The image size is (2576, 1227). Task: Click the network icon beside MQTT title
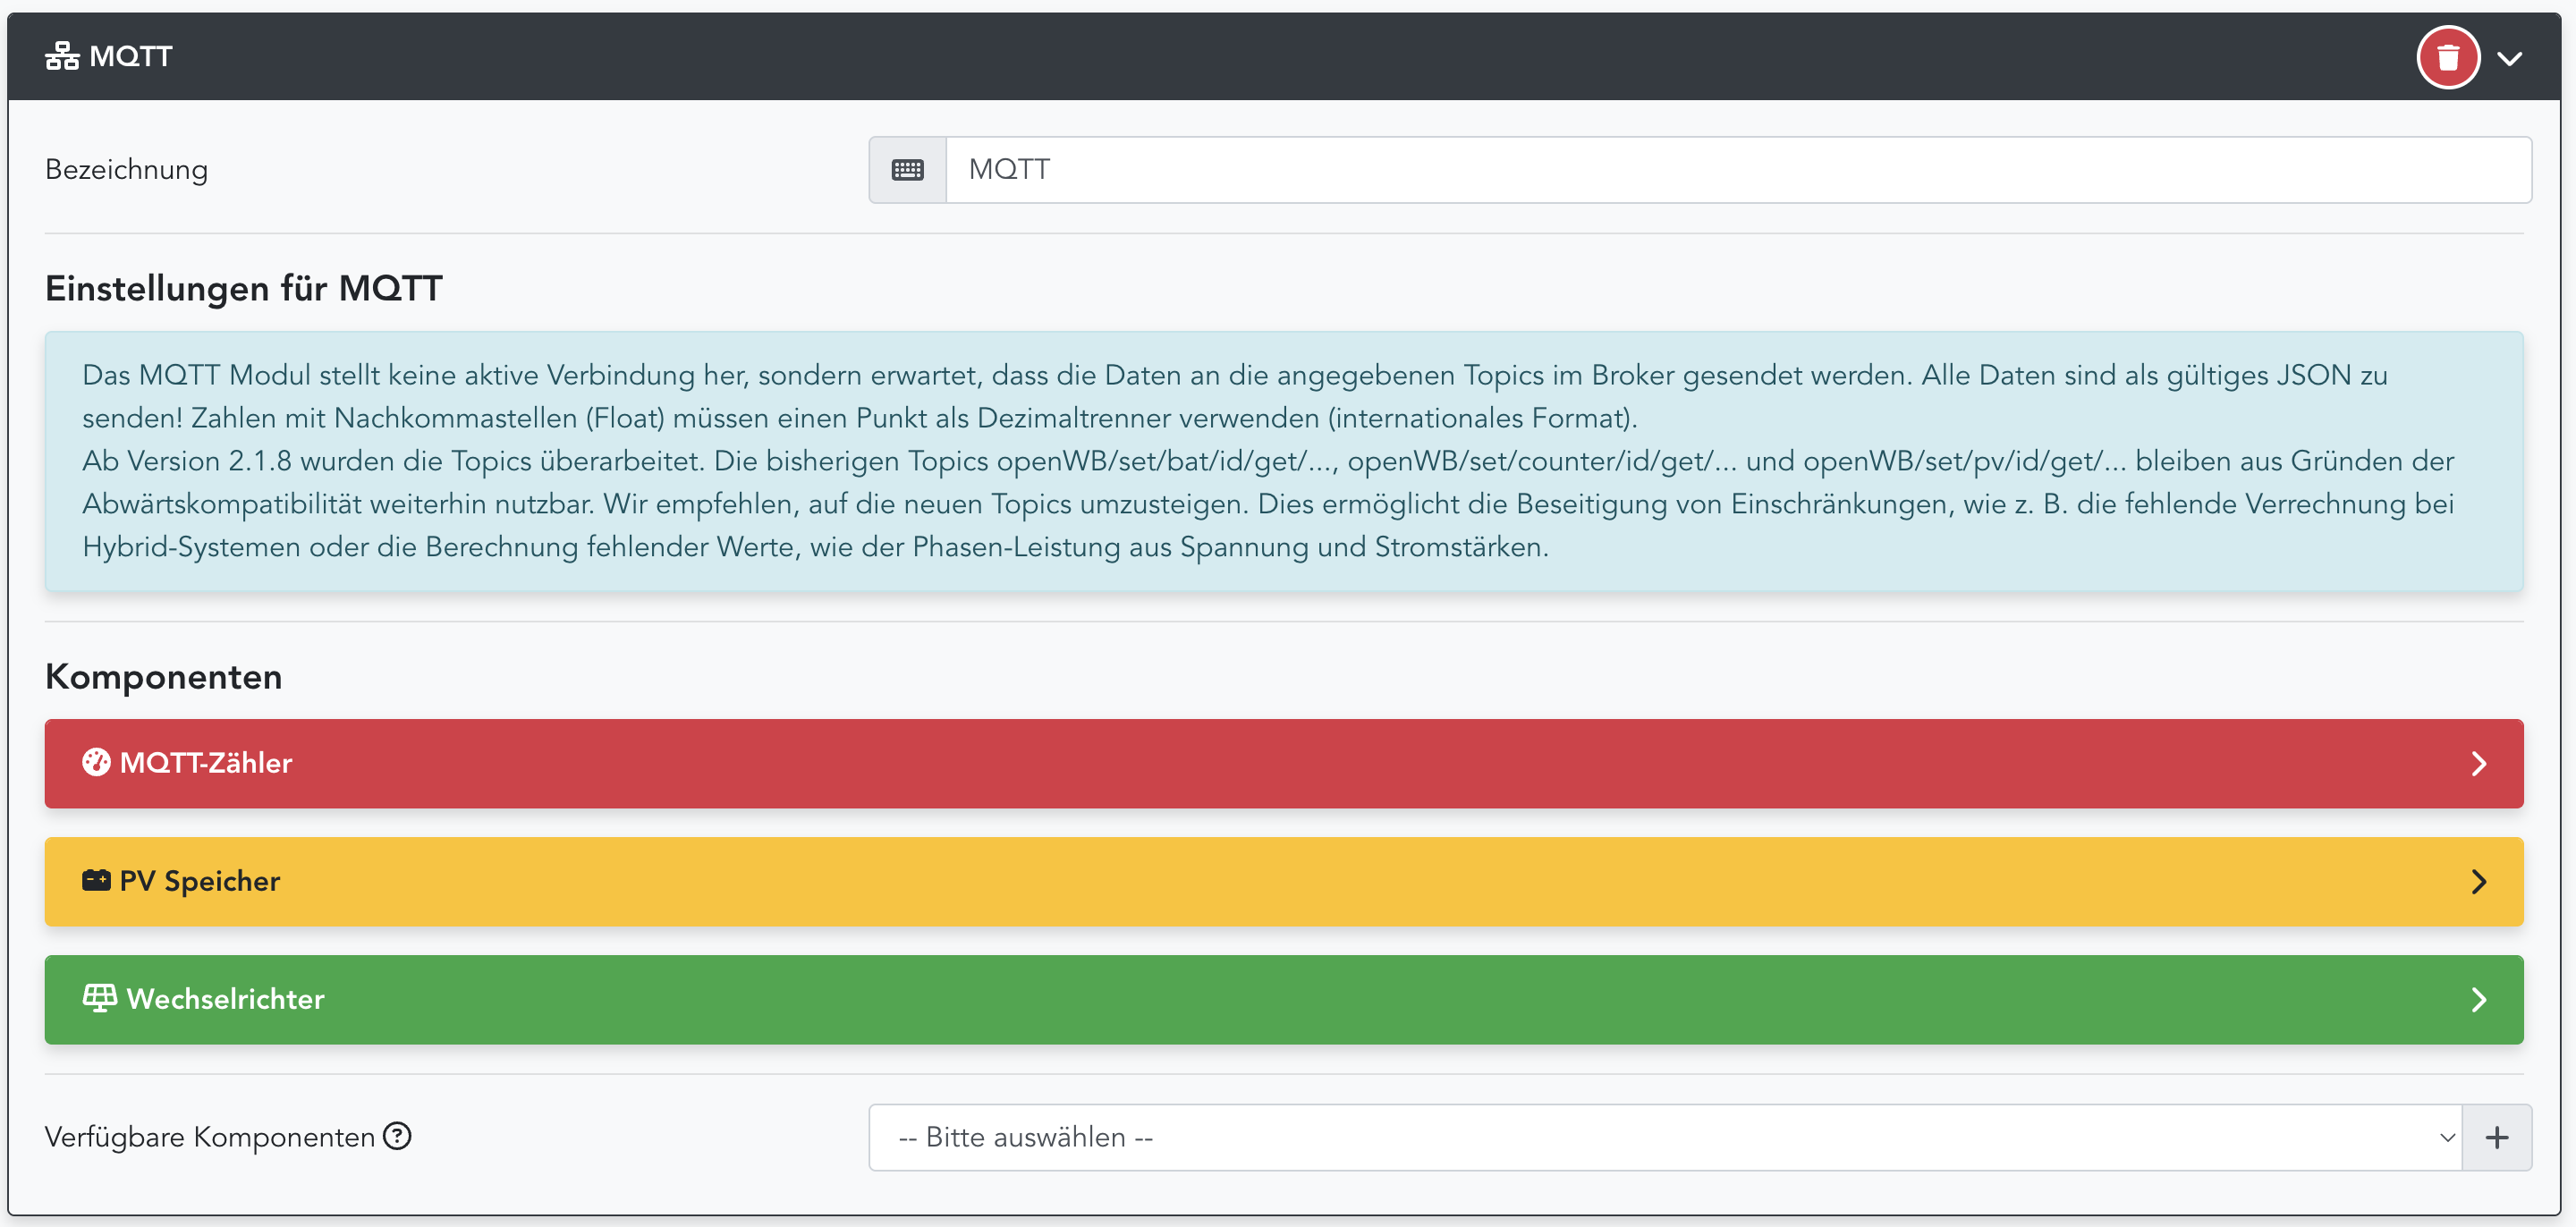(62, 56)
